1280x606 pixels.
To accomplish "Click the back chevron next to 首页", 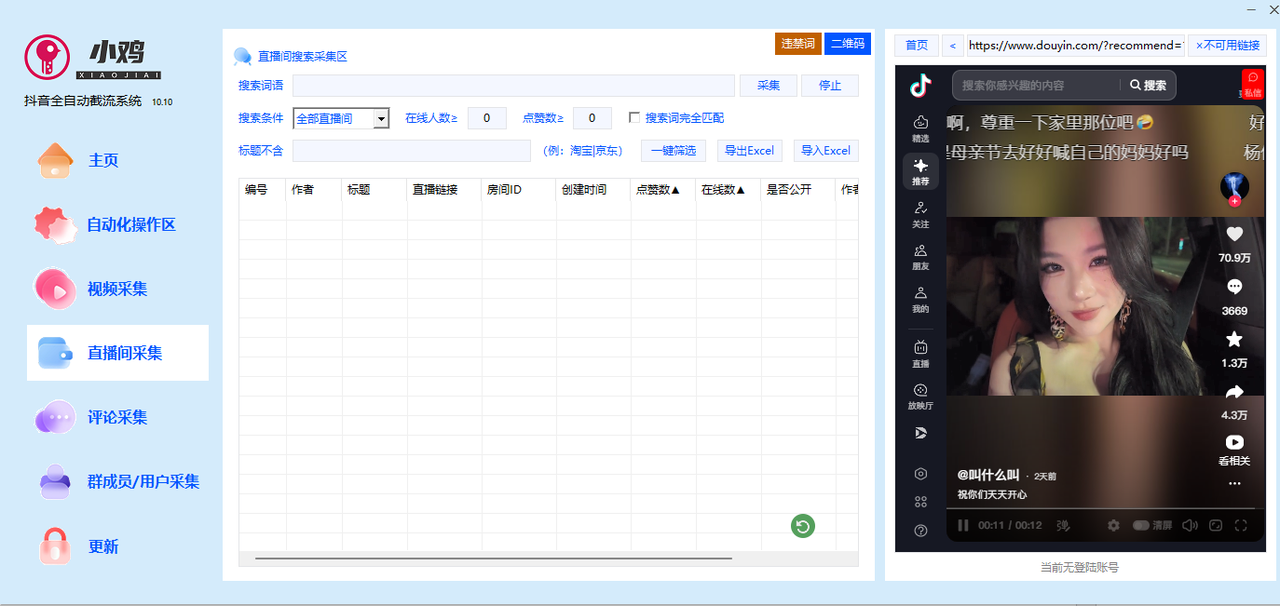I will coord(951,45).
